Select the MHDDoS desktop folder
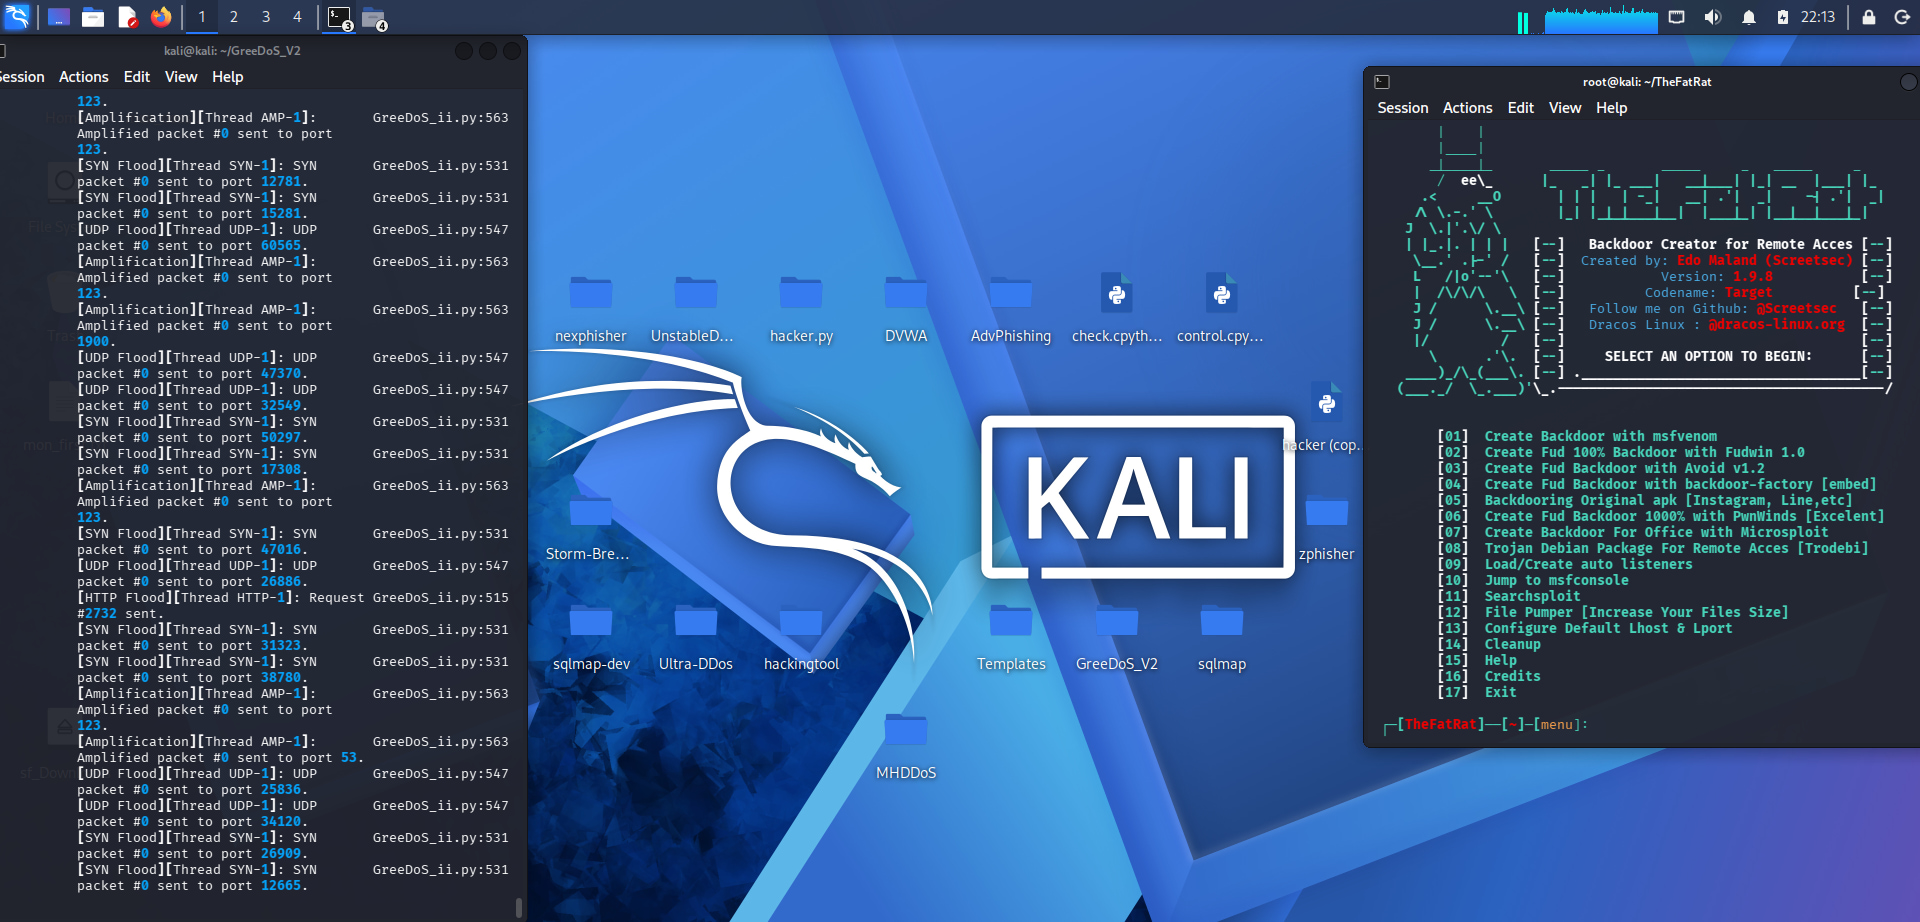1920x922 pixels. [x=906, y=745]
